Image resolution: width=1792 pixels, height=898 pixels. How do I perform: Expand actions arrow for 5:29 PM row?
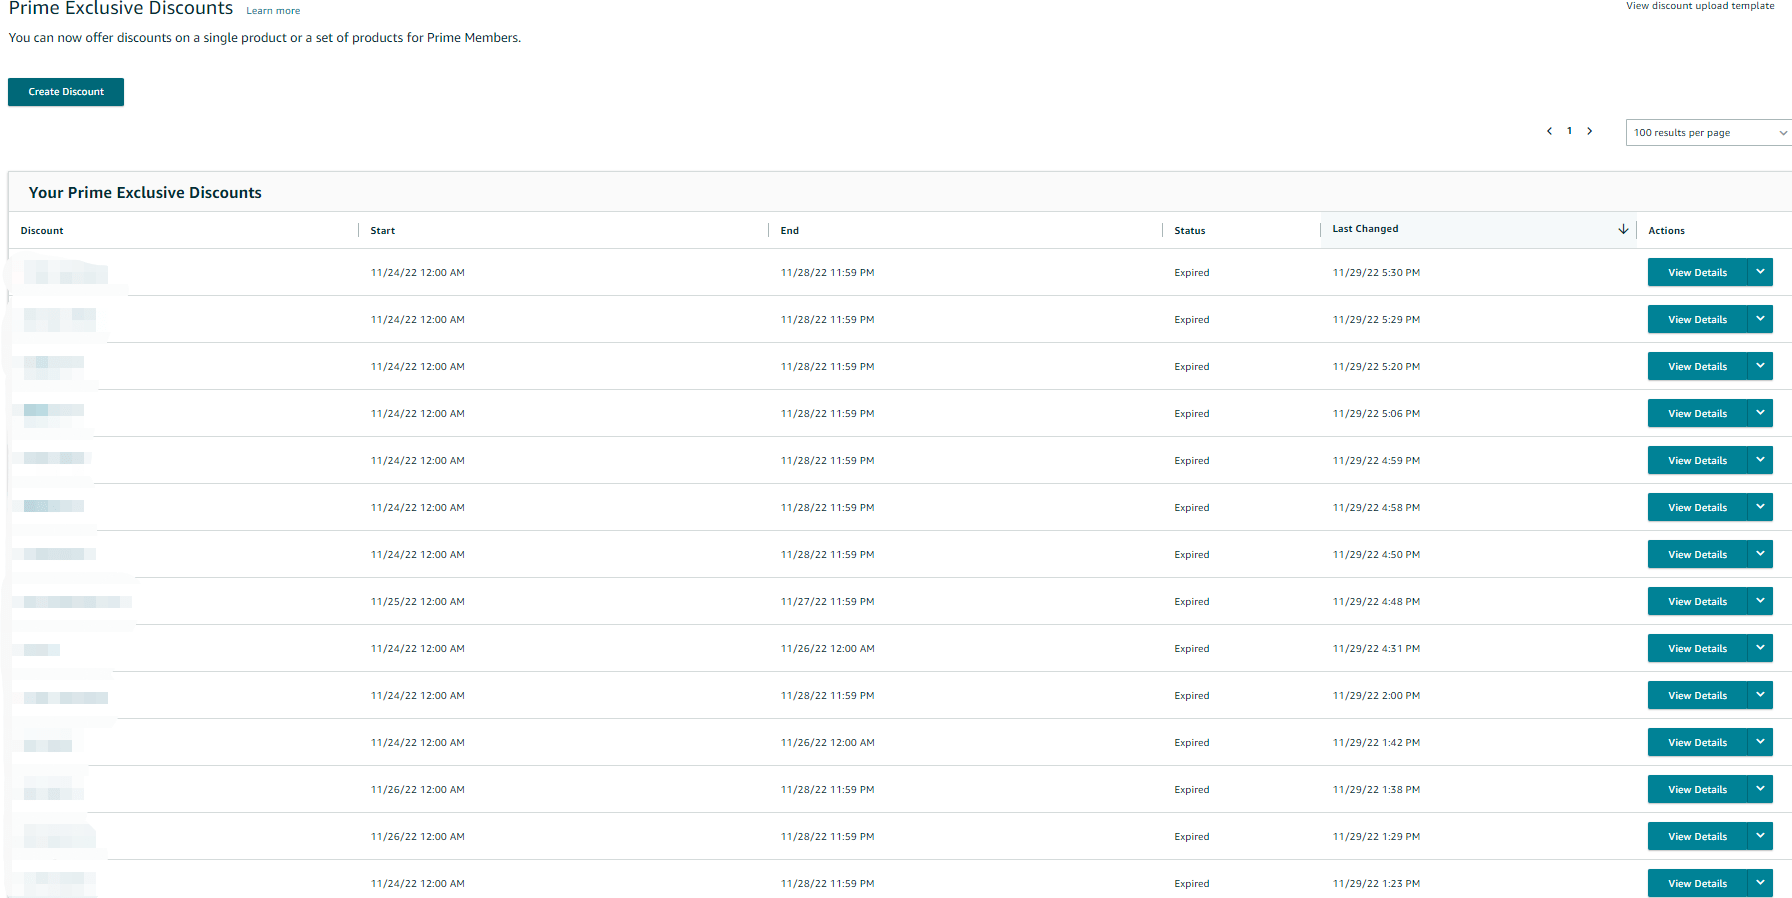tap(1760, 319)
